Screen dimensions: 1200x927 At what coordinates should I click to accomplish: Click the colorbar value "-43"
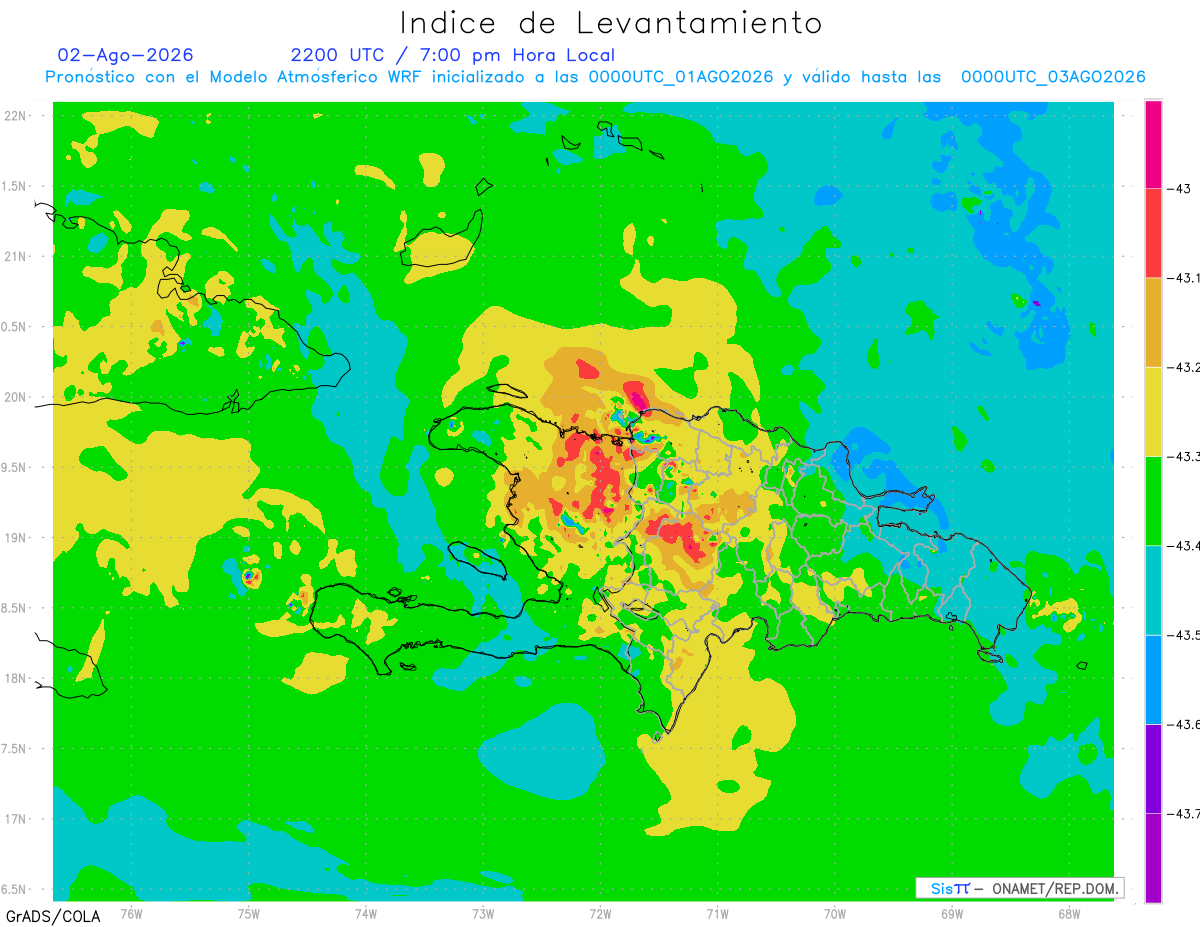pos(1181,188)
